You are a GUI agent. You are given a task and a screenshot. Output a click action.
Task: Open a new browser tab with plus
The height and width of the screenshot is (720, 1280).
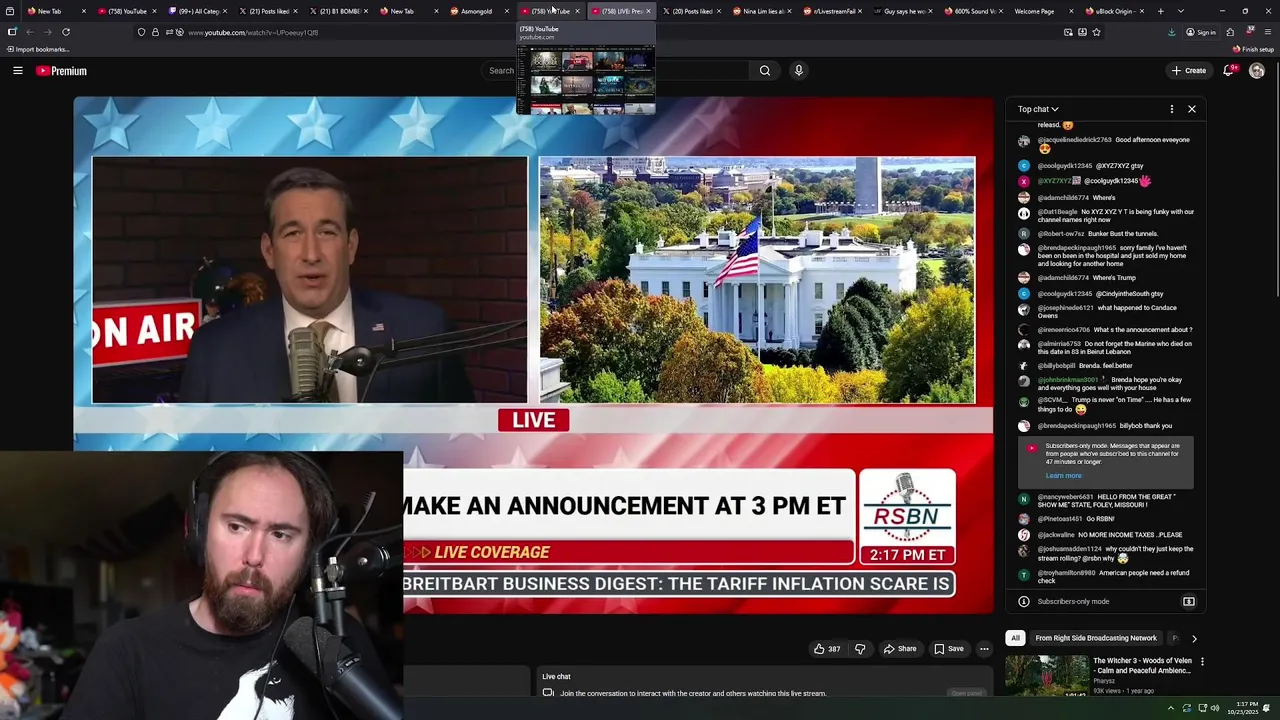click(1160, 11)
